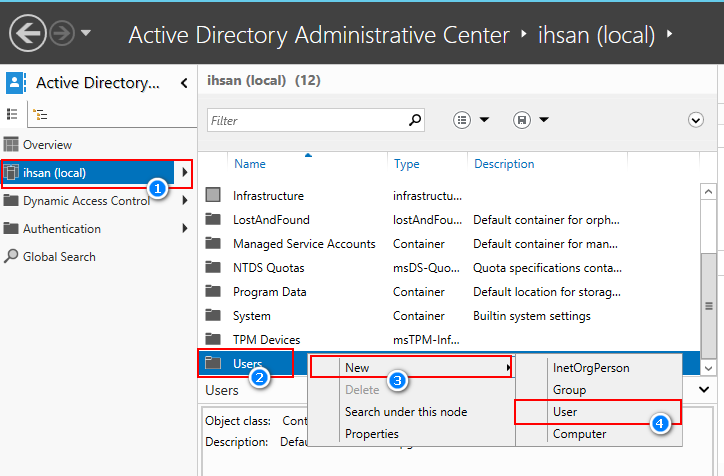Click Default container for orph... description
Image resolution: width=724 pixels, height=476 pixels.
[546, 220]
